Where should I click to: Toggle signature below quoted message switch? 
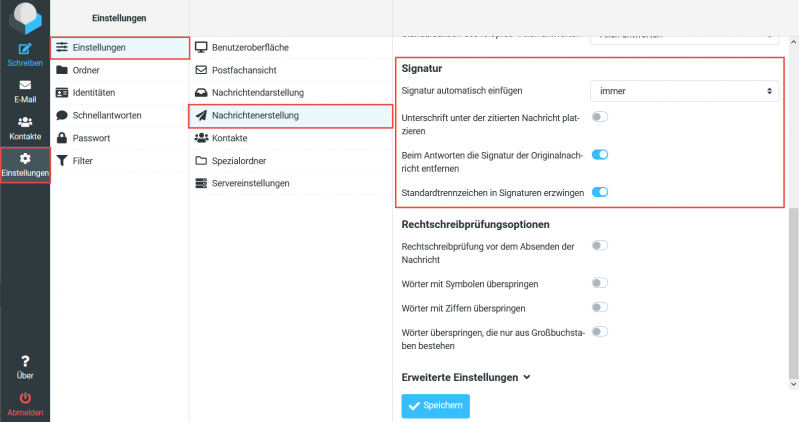pyautogui.click(x=600, y=117)
